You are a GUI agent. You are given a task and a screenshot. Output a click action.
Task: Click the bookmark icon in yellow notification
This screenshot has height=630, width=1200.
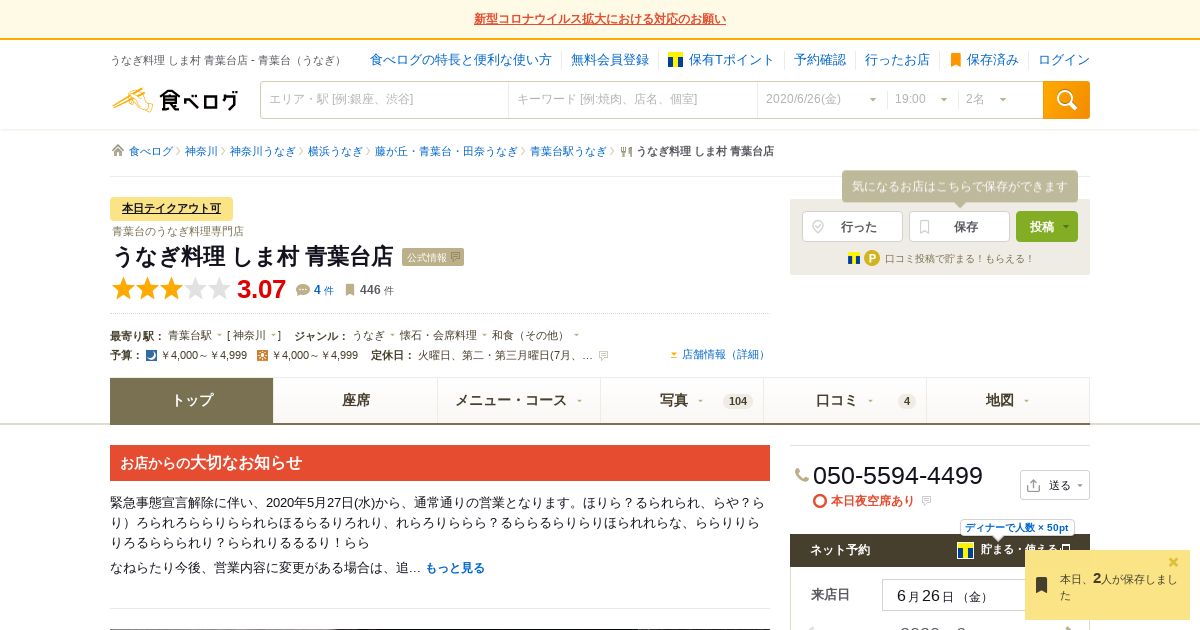(x=1041, y=585)
